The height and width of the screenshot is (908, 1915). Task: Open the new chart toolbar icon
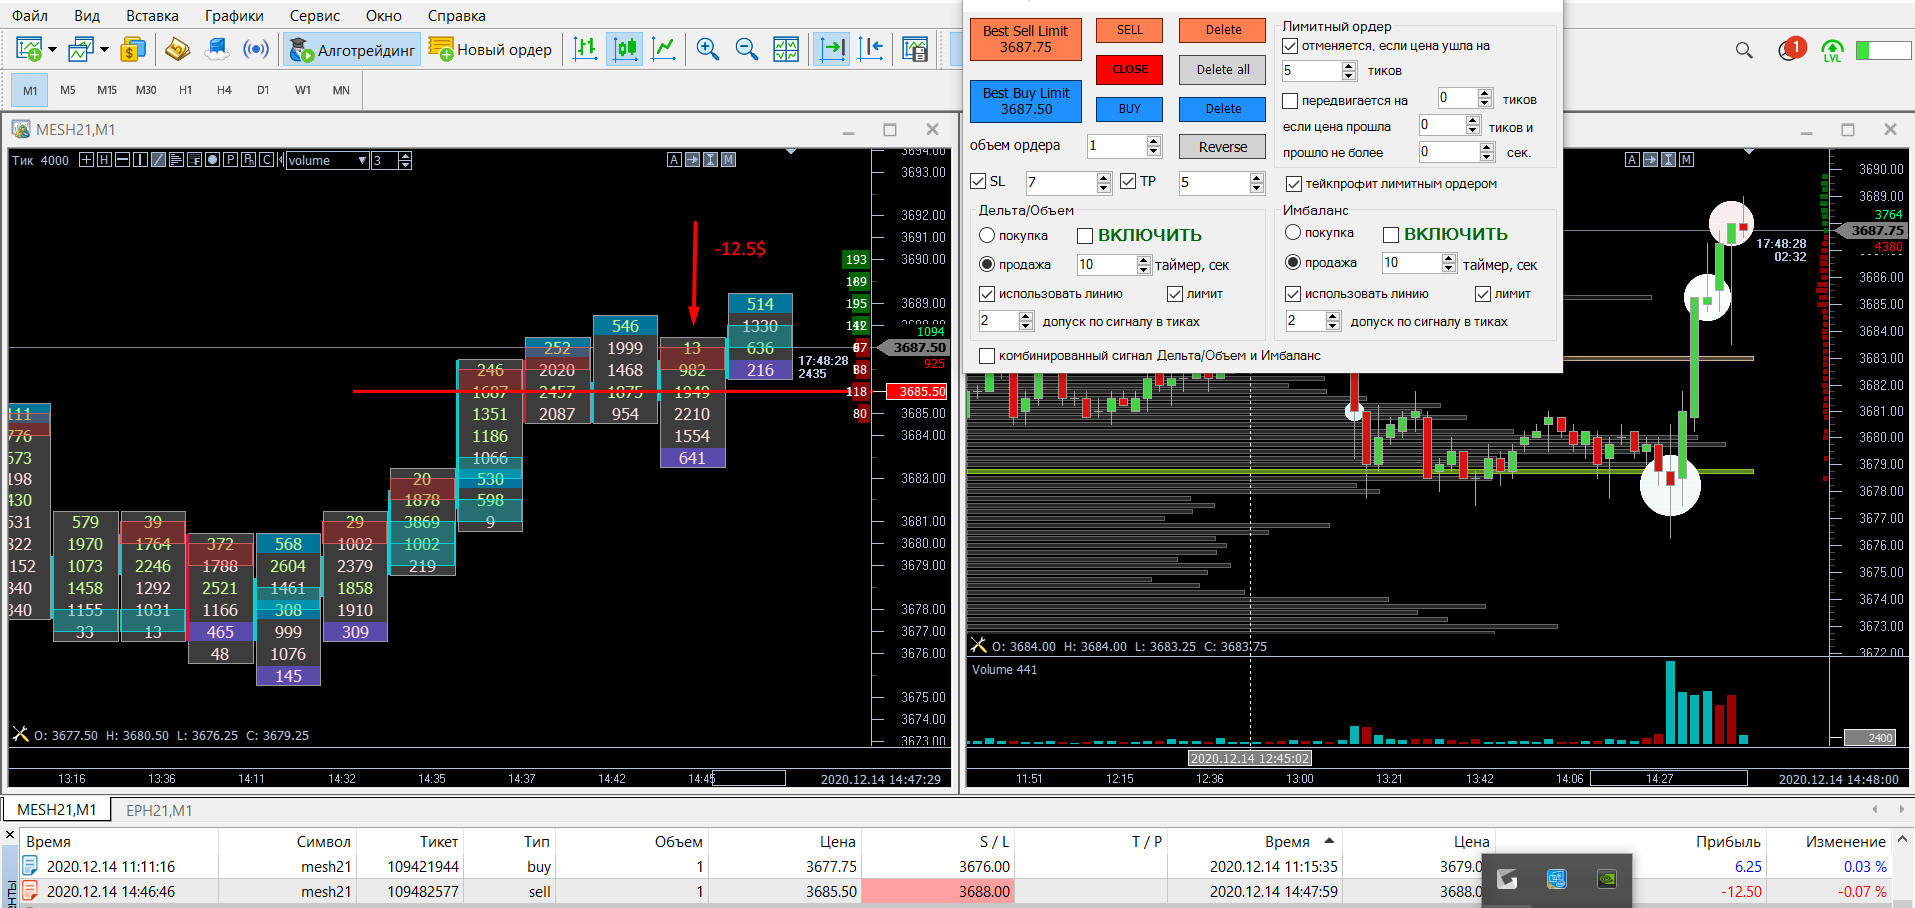(x=29, y=49)
